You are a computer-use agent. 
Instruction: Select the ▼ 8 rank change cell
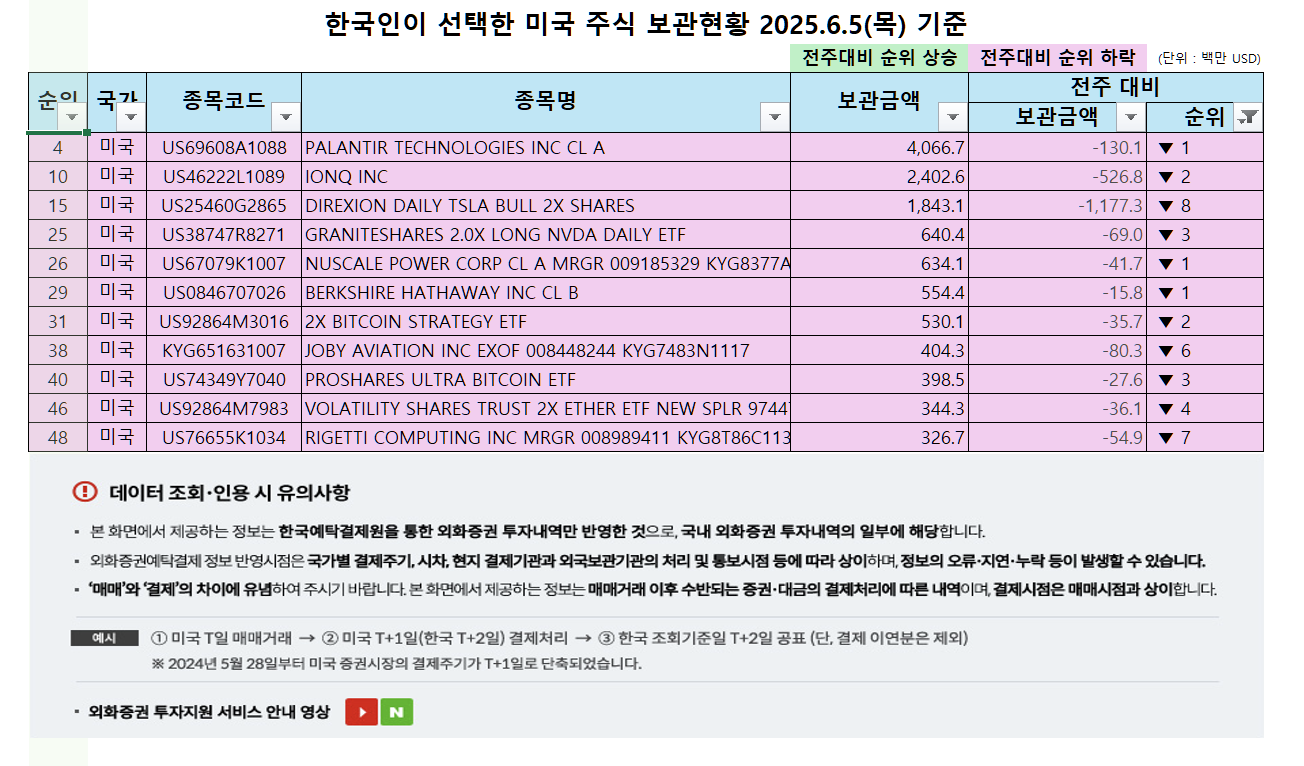click(1205, 206)
